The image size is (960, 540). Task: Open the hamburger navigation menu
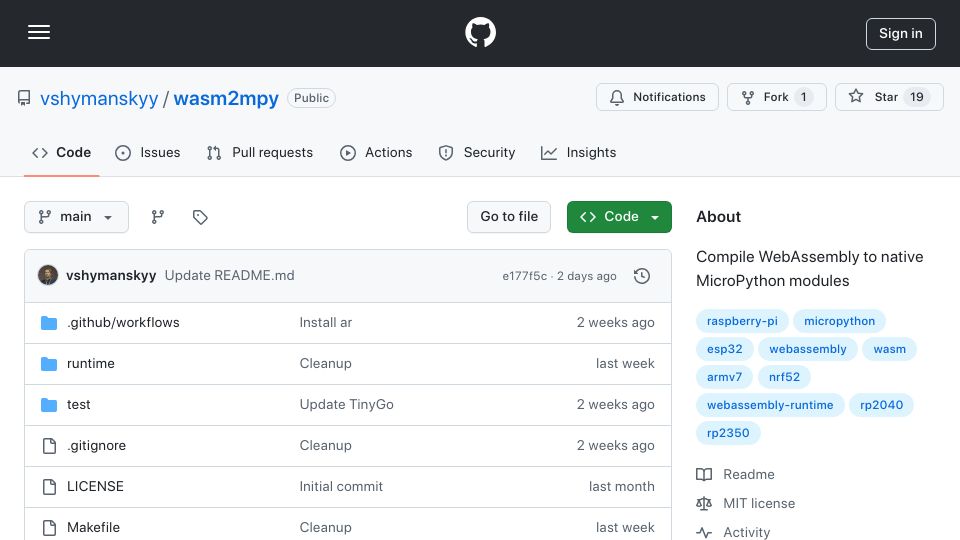(x=39, y=32)
